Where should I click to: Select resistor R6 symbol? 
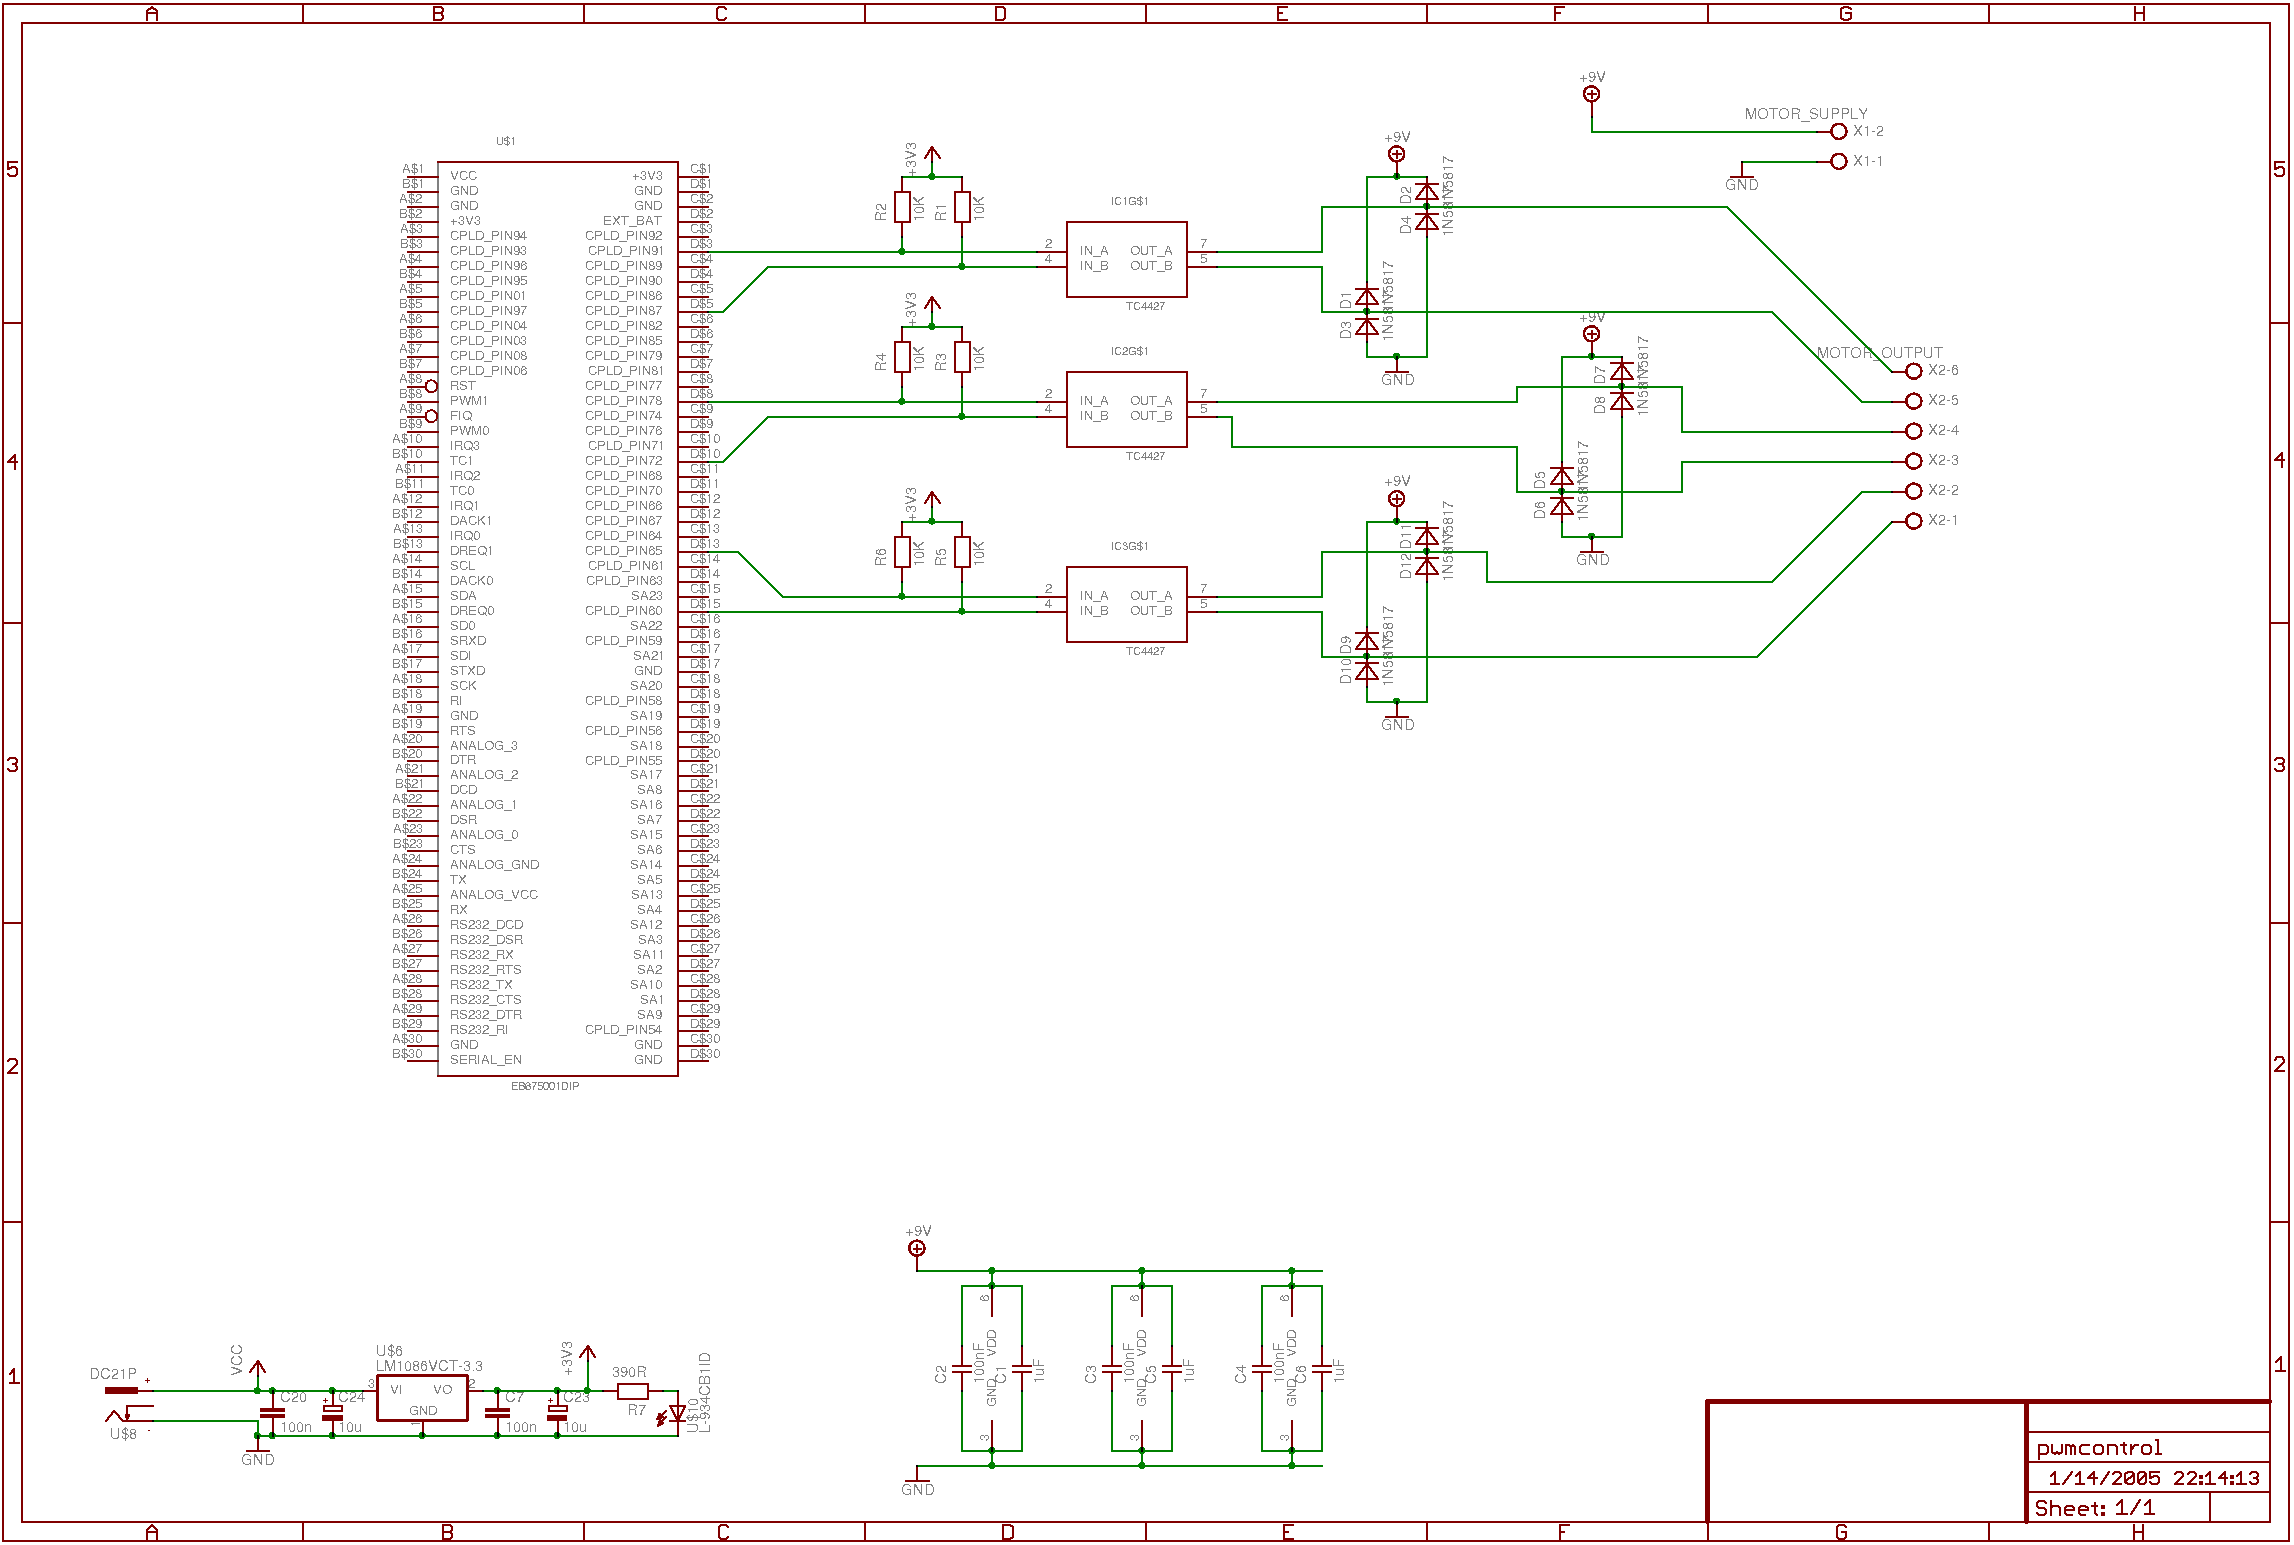click(x=902, y=552)
